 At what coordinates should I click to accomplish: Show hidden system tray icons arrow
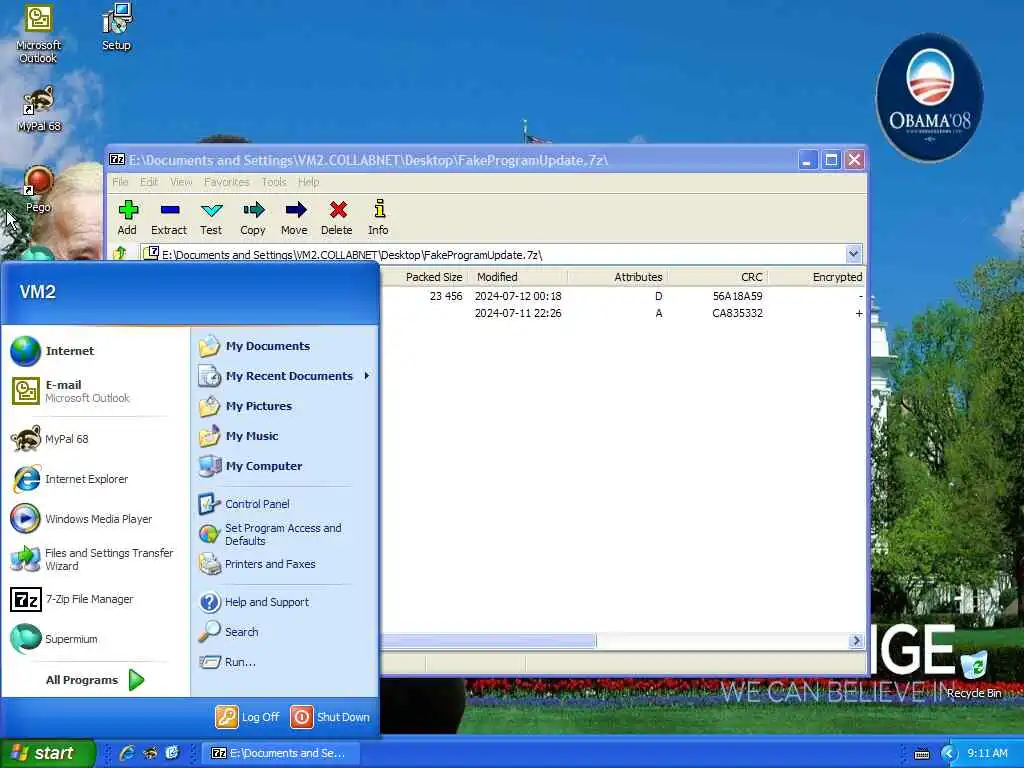(948, 754)
